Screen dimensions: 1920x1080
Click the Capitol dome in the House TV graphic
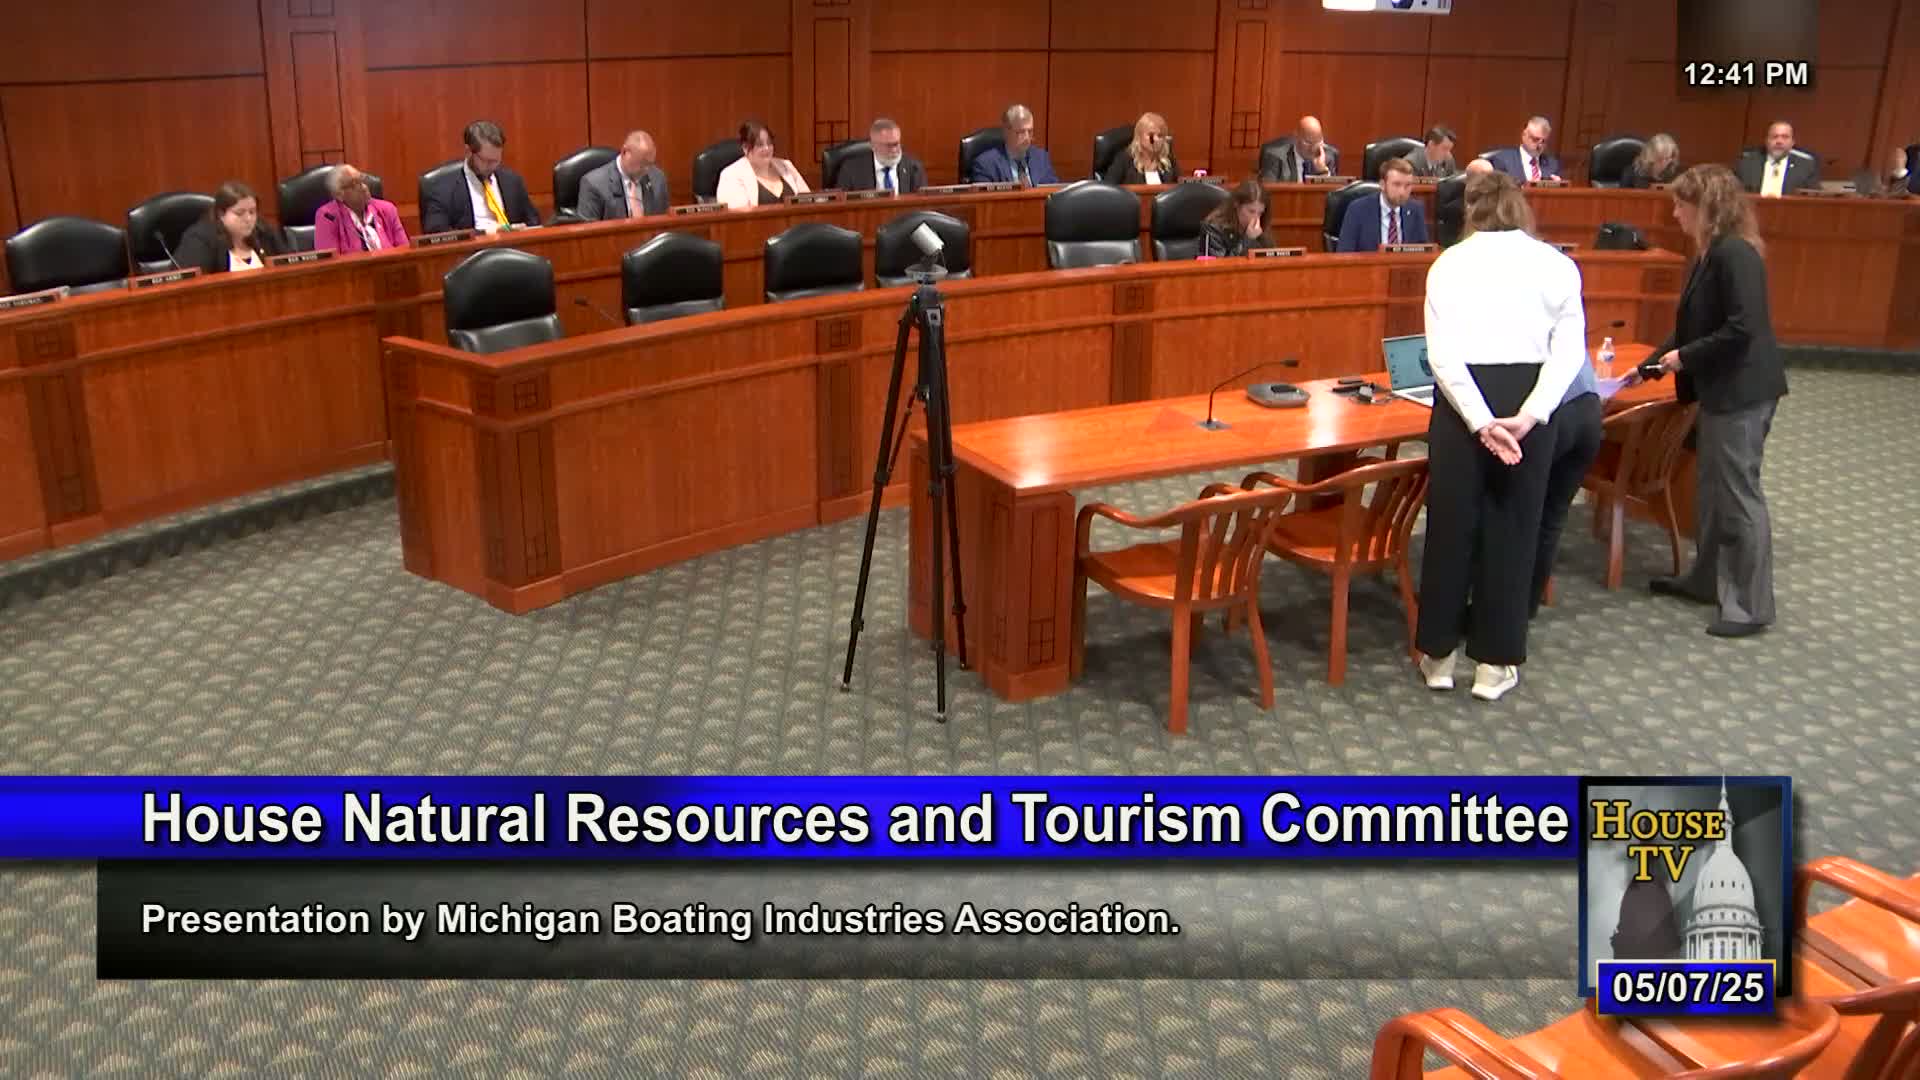tap(1725, 890)
